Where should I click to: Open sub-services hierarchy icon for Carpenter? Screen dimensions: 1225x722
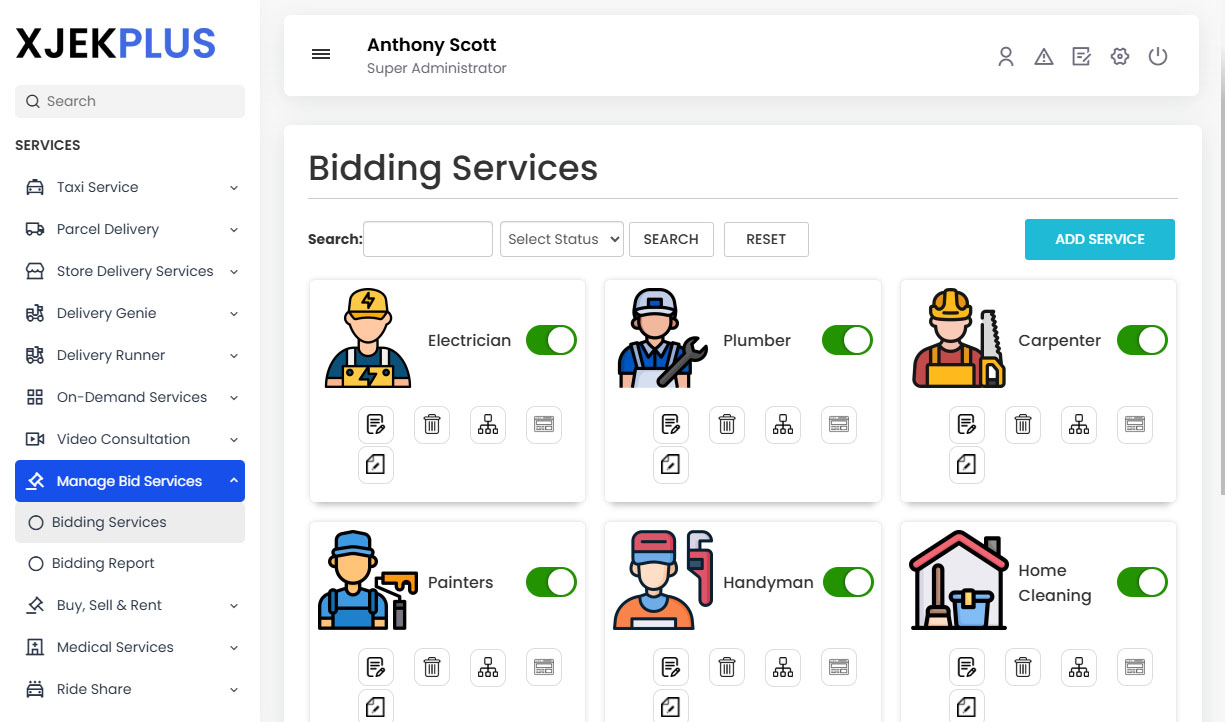(x=1078, y=424)
